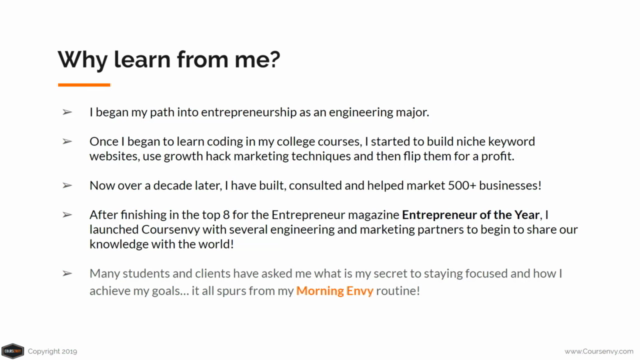
Task: Click the orange 'Morning Envy' text
Action: [335, 291]
